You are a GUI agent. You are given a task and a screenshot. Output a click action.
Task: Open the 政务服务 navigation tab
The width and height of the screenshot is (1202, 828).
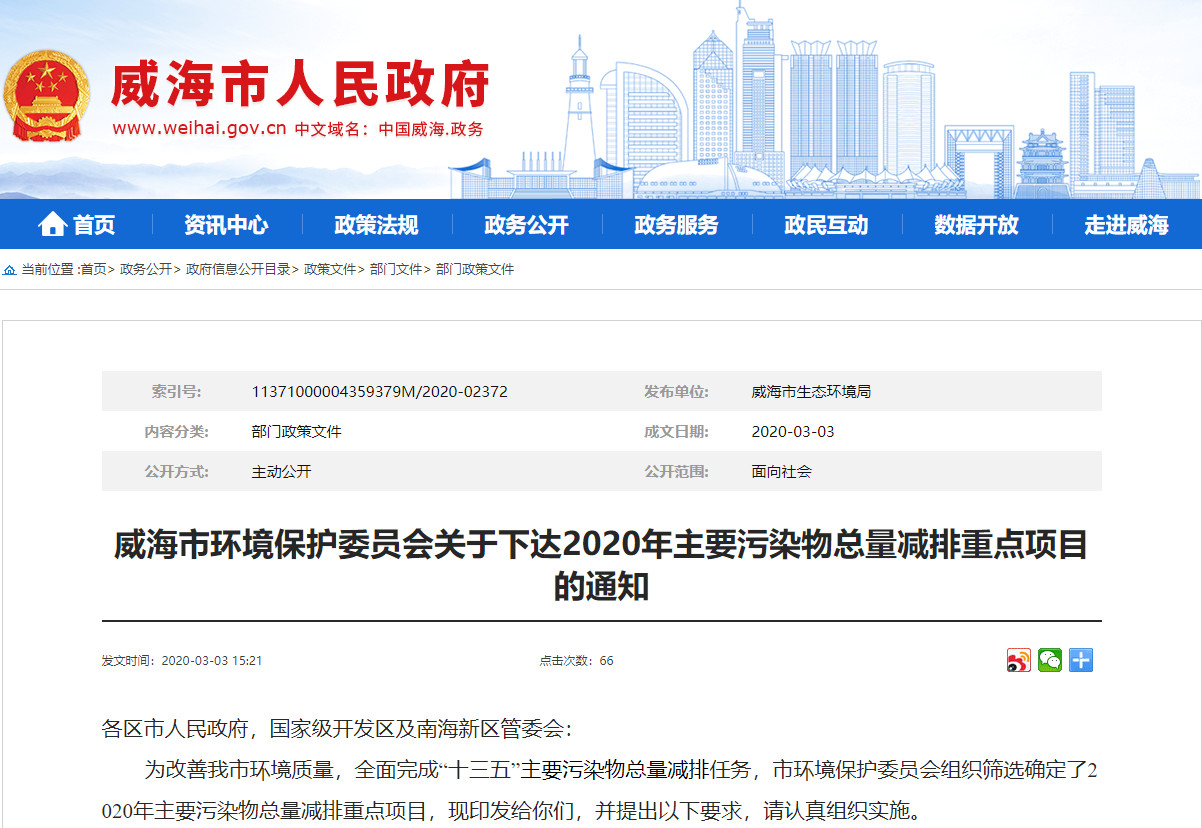click(676, 224)
